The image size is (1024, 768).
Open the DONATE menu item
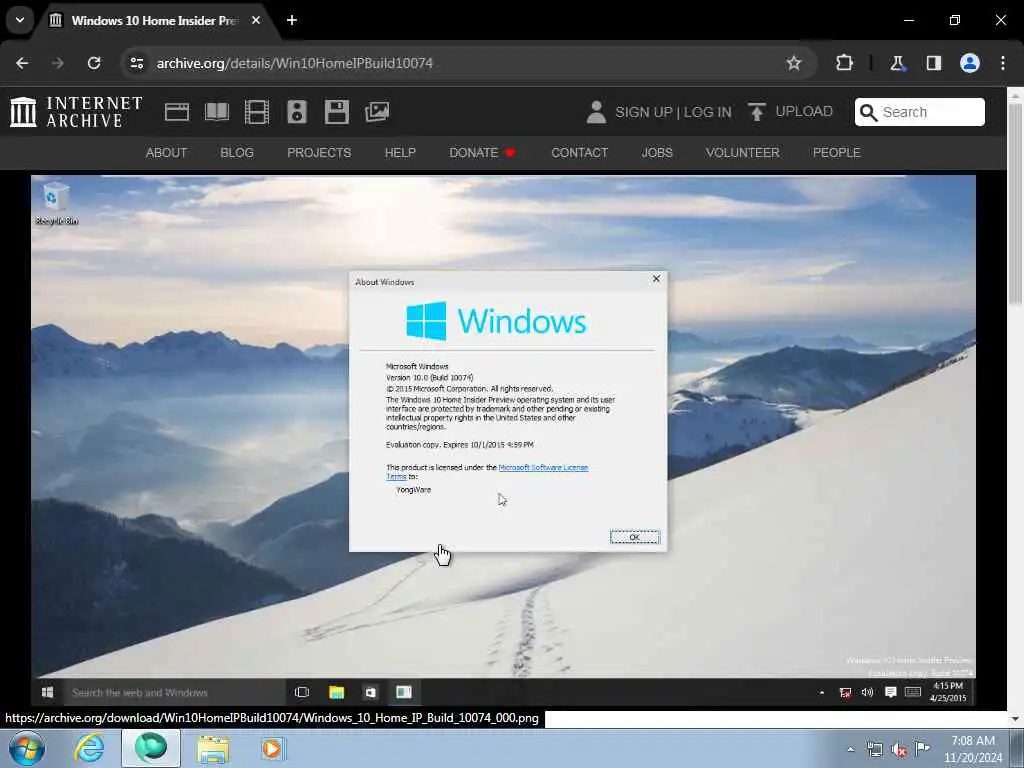483,152
